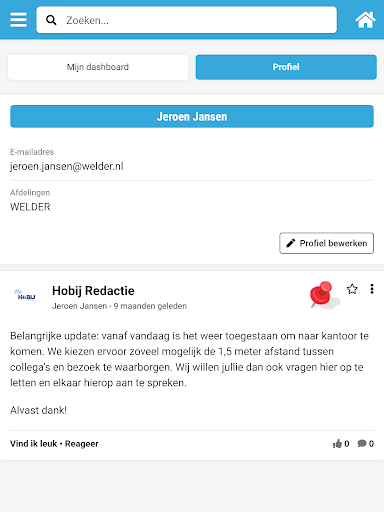Click Vind ik leuk on the post
The width and height of the screenshot is (384, 512).
coord(33,444)
